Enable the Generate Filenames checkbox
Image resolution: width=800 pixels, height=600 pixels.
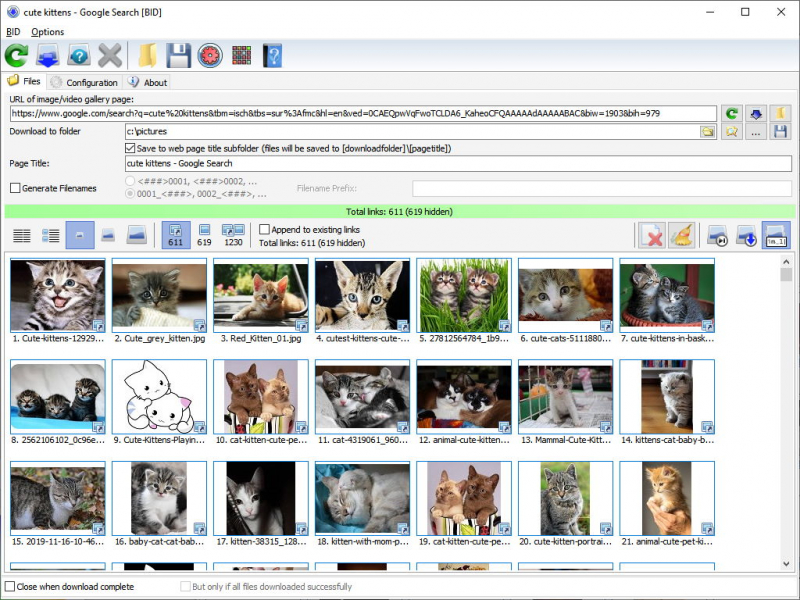[15, 188]
